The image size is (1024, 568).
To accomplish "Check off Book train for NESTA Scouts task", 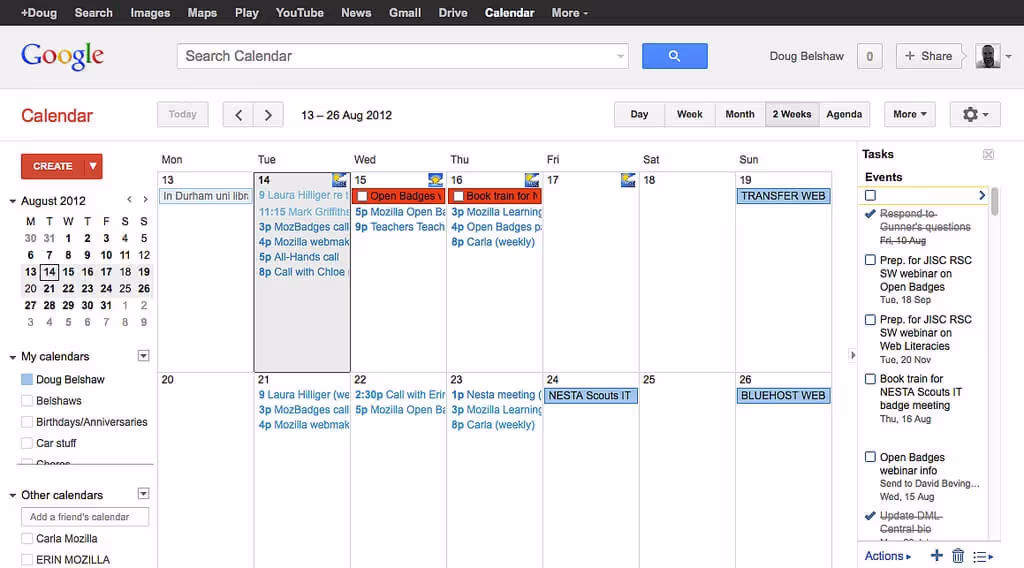I will [870, 379].
